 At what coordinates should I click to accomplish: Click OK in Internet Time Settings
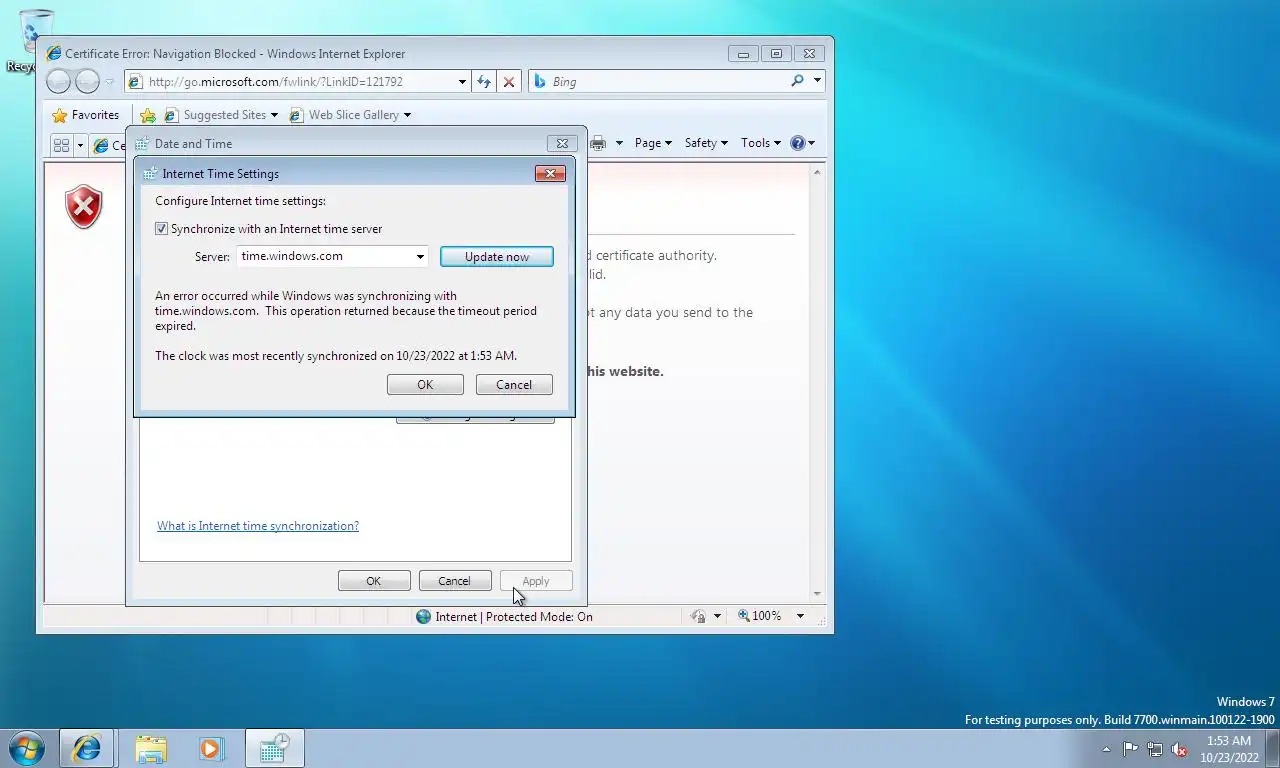tap(425, 385)
